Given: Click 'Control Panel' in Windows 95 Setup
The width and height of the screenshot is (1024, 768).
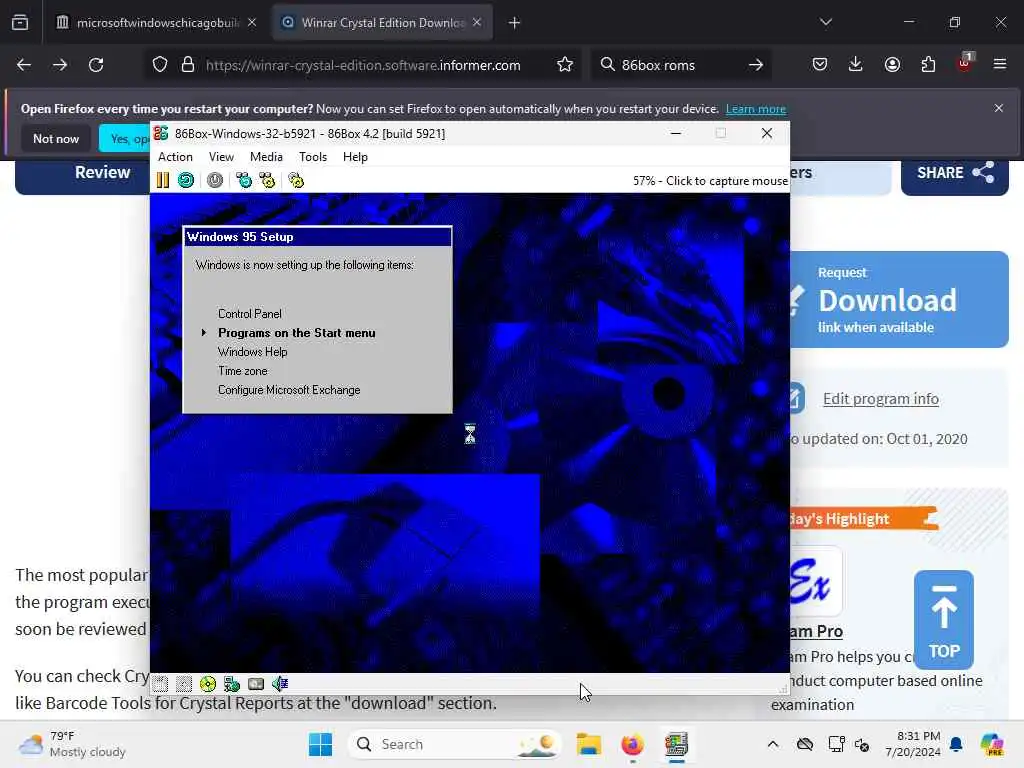Looking at the screenshot, I should (x=249, y=313).
